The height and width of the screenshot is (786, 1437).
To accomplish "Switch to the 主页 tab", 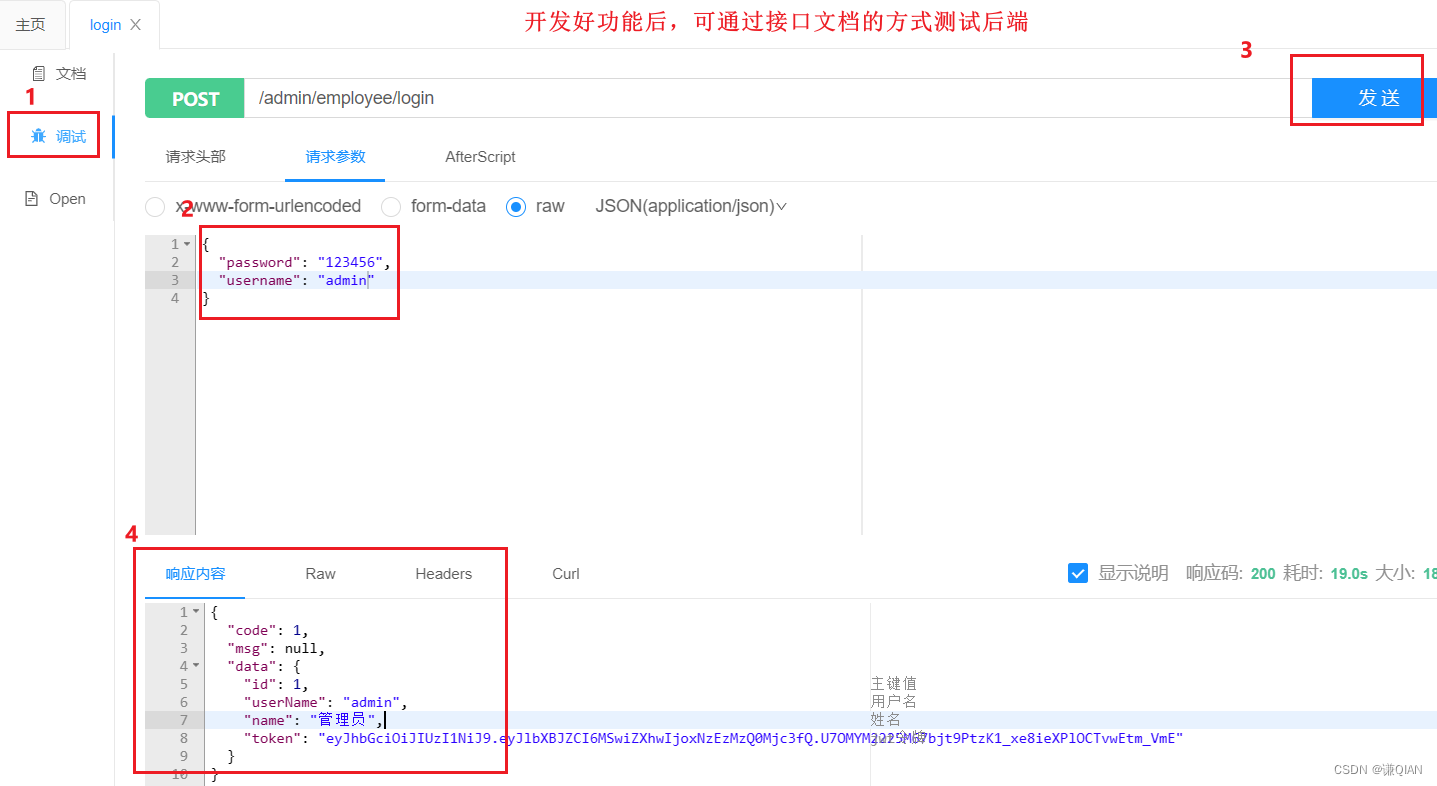I will (x=31, y=25).
